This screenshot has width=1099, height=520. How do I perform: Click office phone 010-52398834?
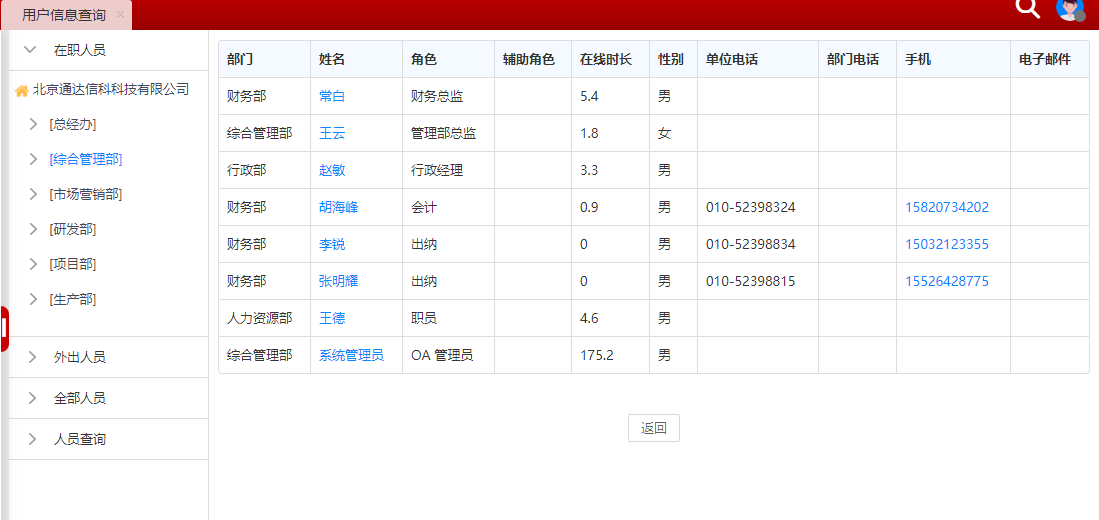pyautogui.click(x=751, y=245)
